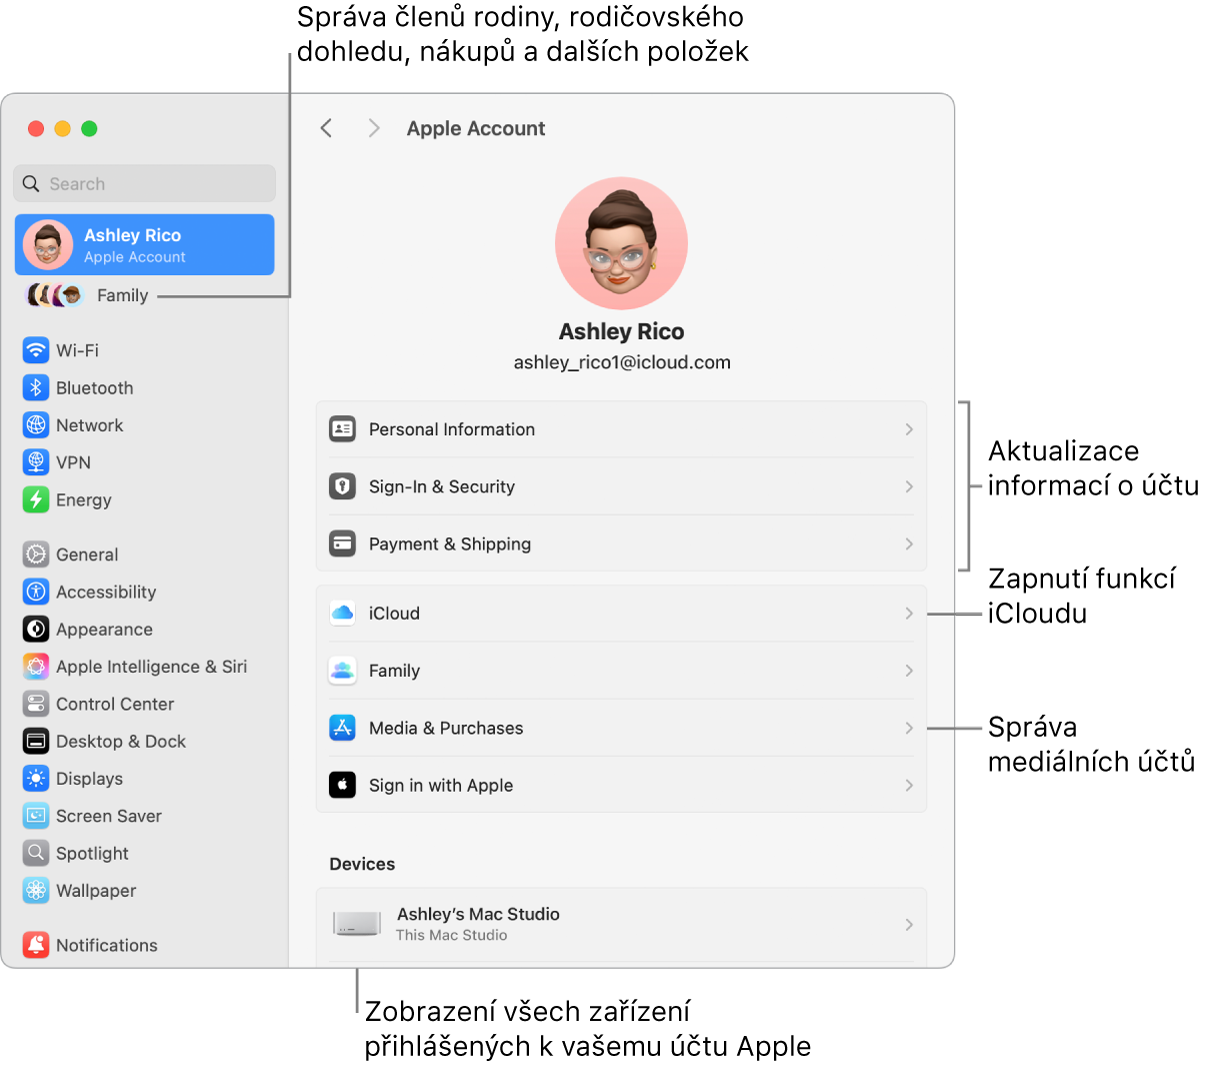The image size is (1216, 1067).
Task: Go back with the left chevron
Action: 326,128
